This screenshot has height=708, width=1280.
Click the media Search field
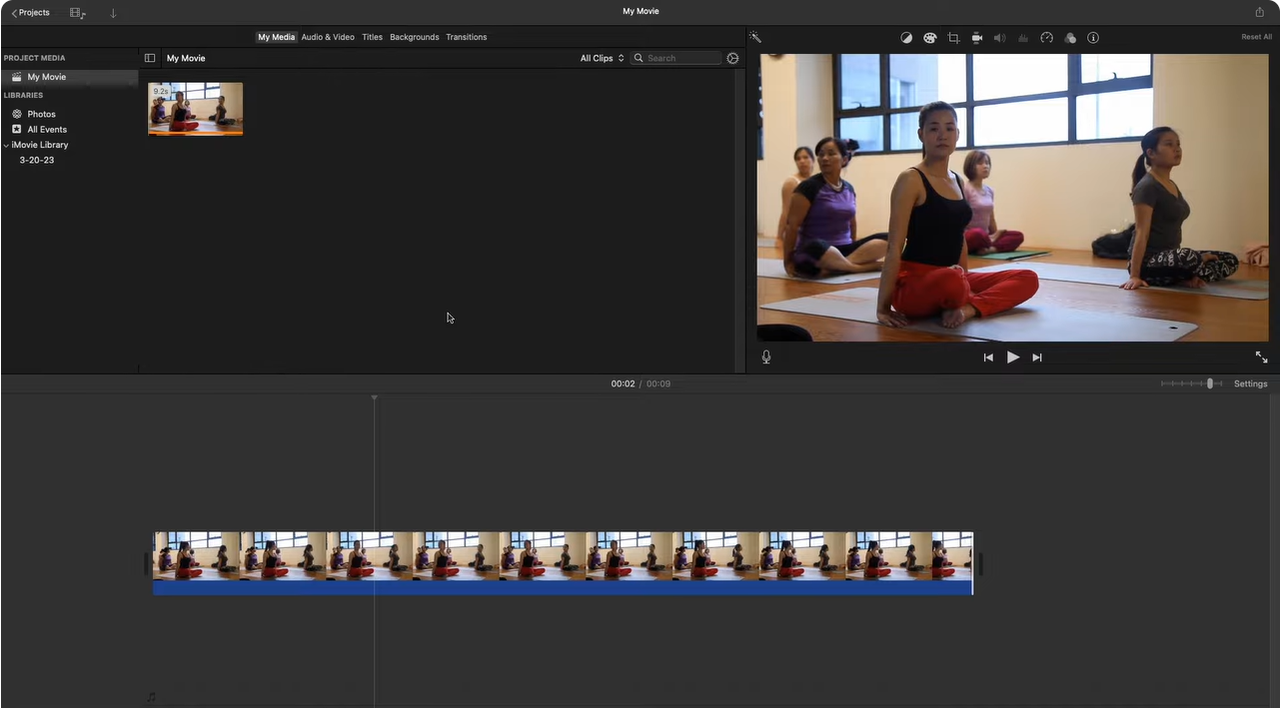(676, 58)
